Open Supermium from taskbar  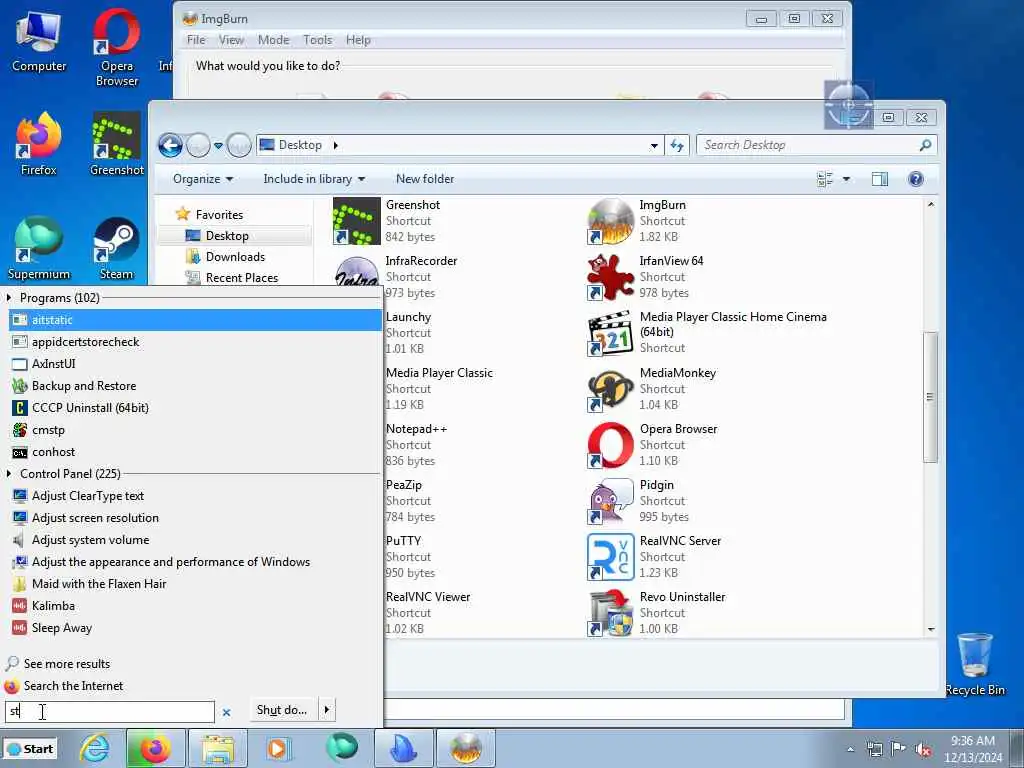click(342, 748)
